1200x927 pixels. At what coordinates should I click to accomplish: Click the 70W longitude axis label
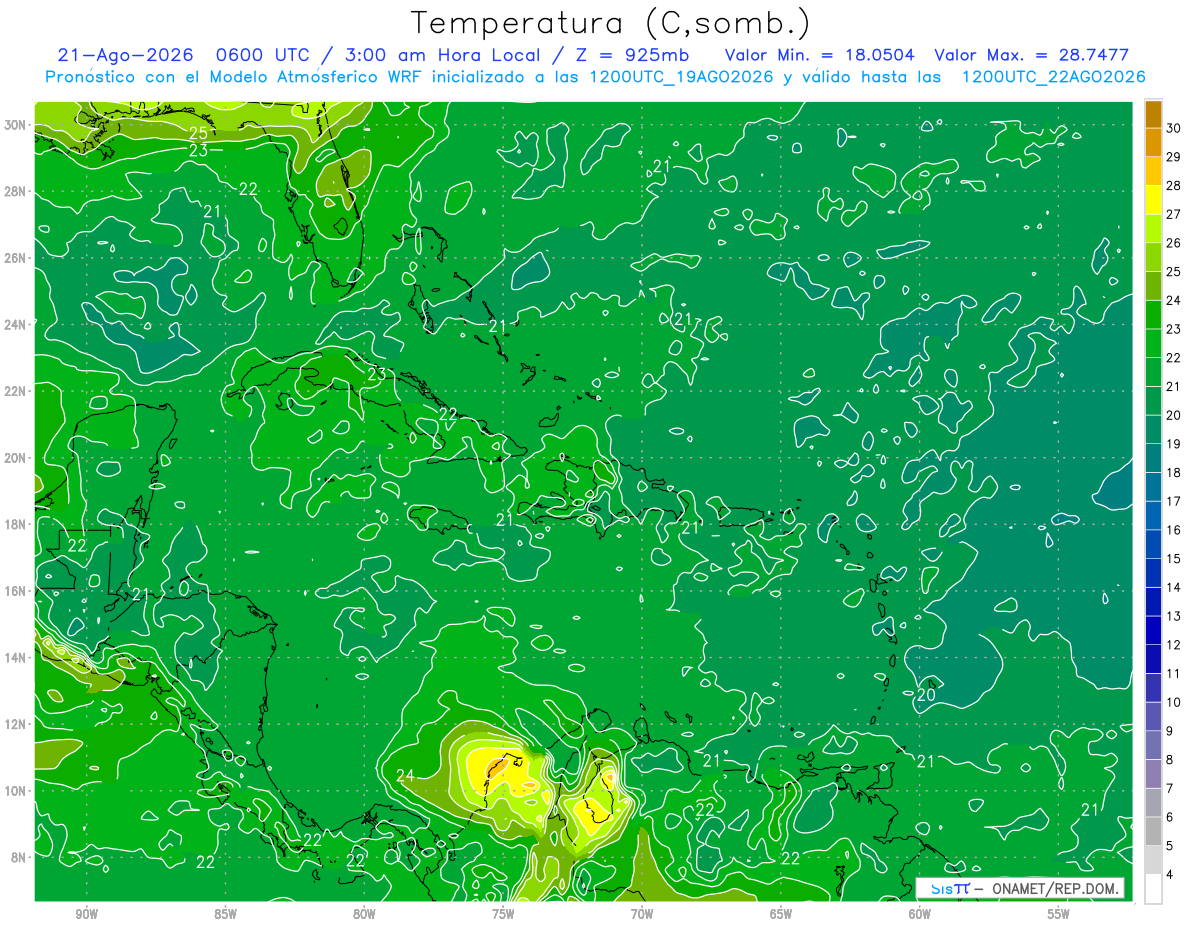642,914
